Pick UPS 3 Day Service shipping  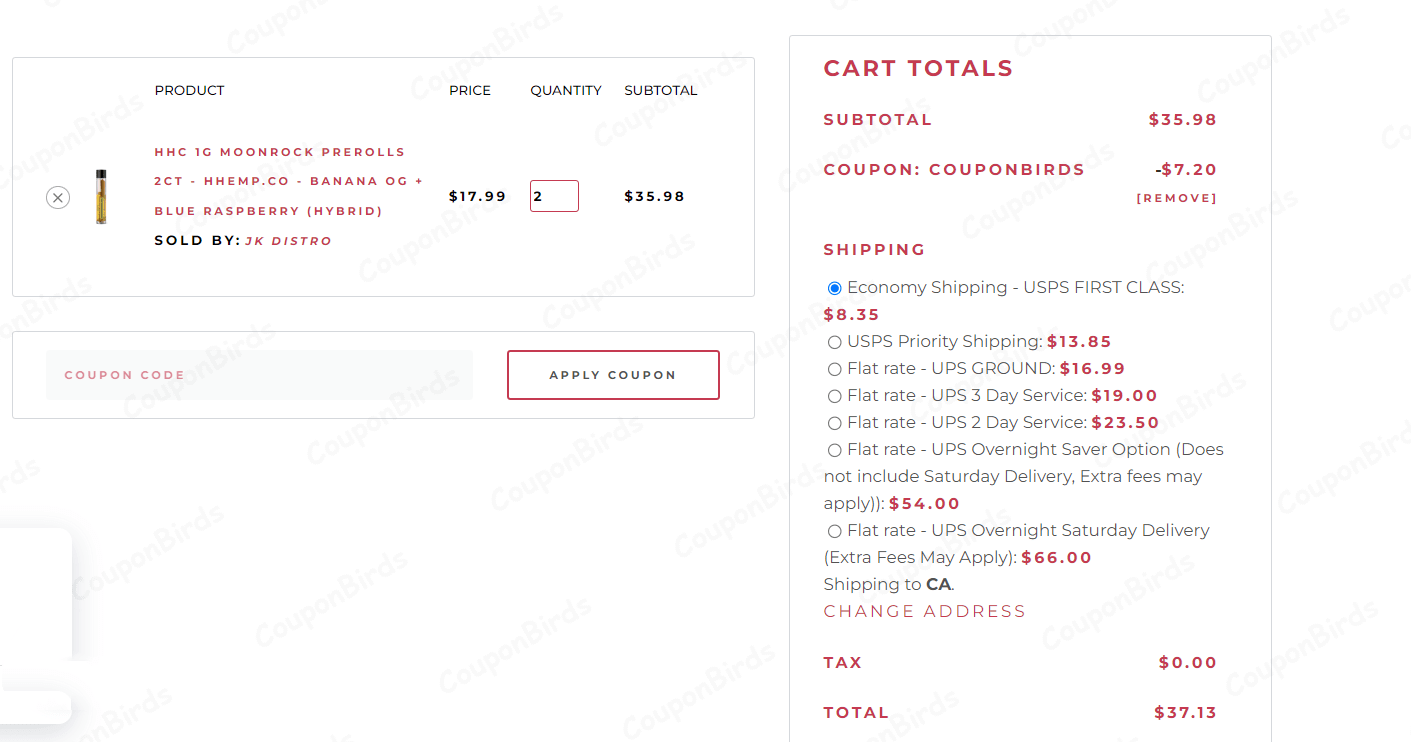coord(835,395)
